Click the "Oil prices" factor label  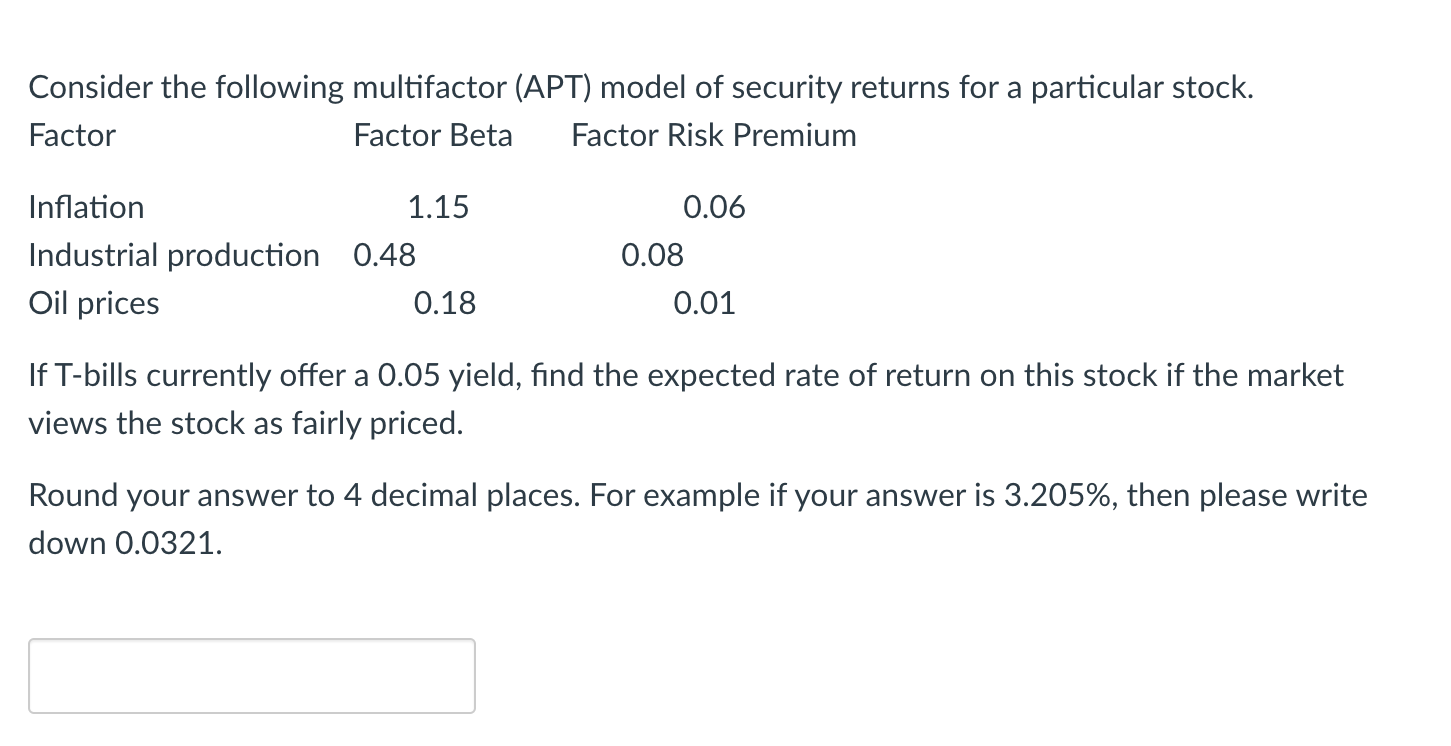pos(94,303)
